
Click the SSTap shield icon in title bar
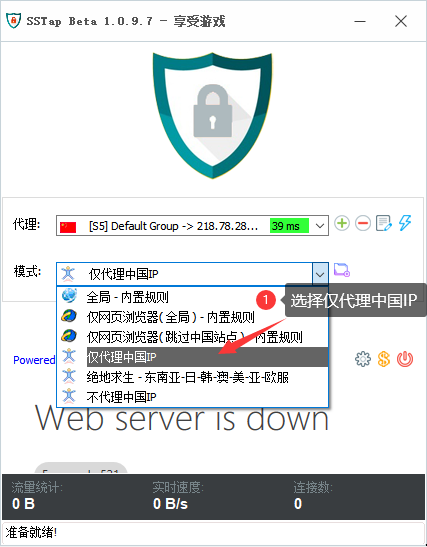[14, 21]
